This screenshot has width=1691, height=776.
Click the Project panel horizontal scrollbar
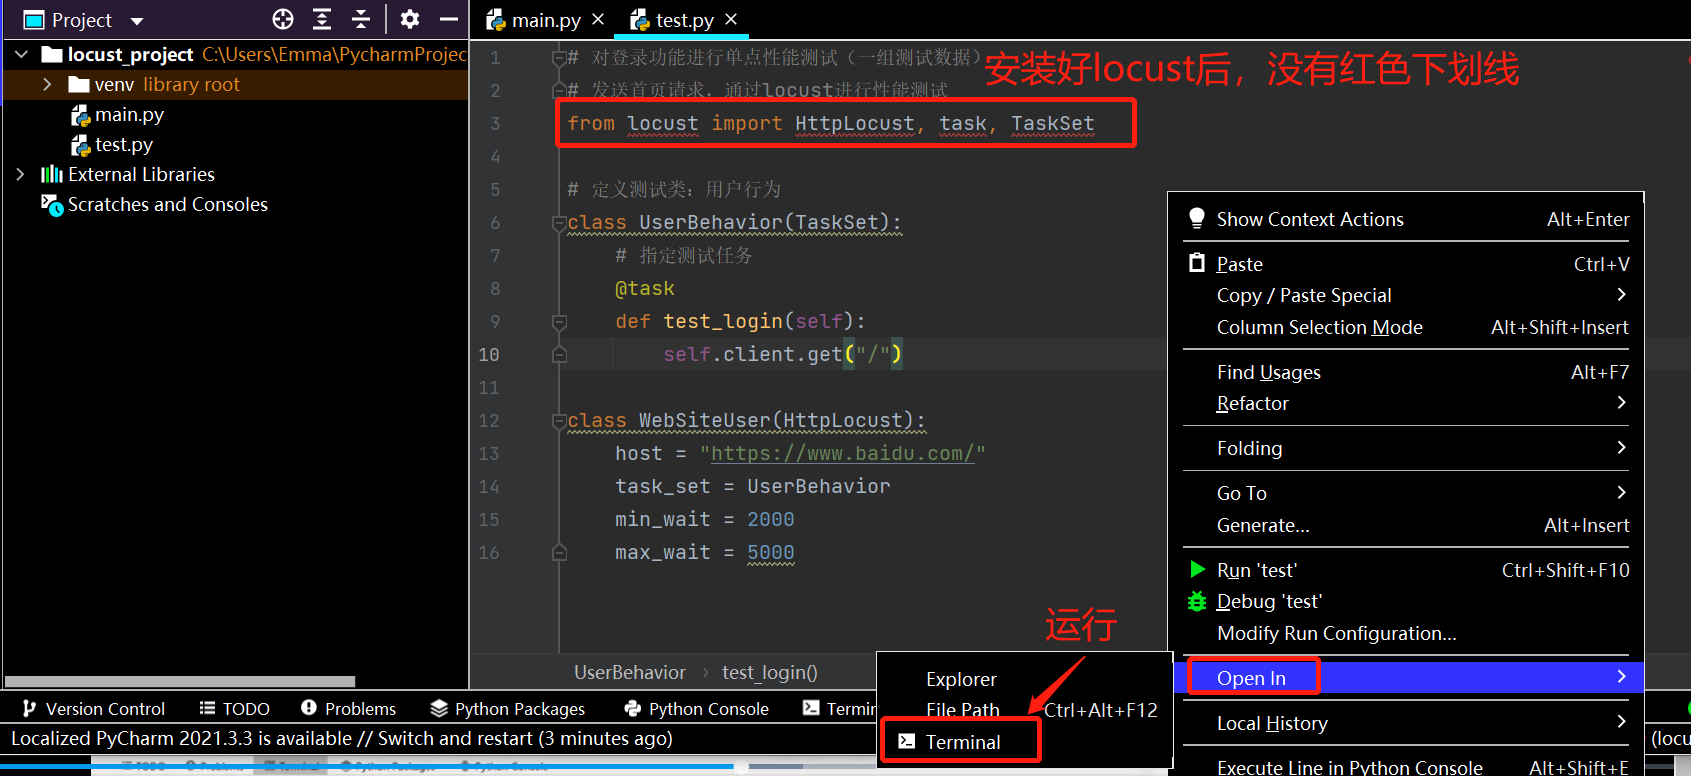pyautogui.click(x=180, y=682)
